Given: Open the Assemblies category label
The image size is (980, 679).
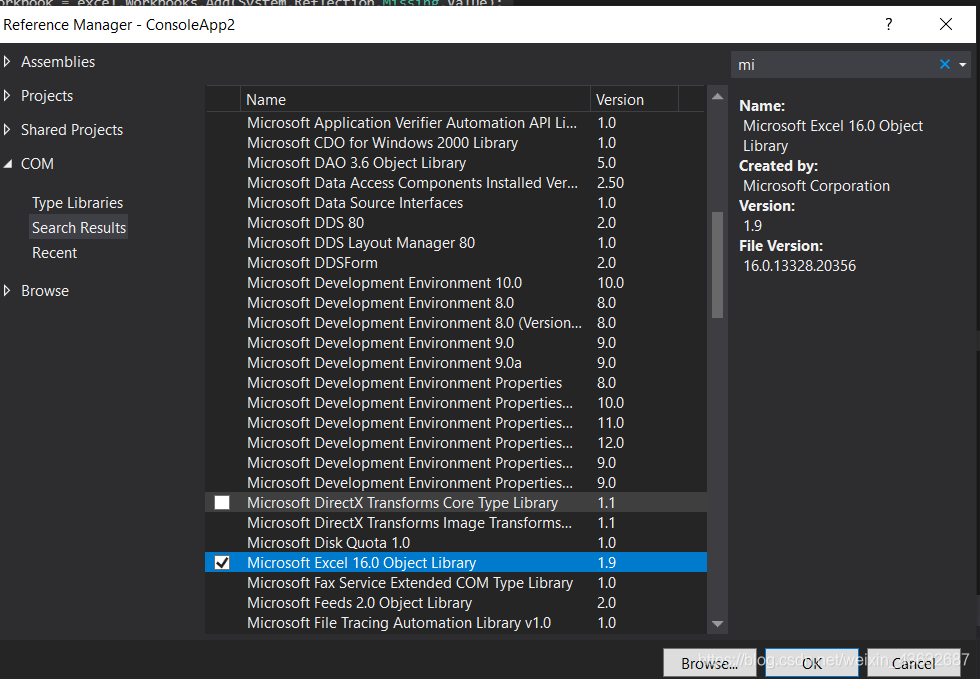Looking at the screenshot, I should pyautogui.click(x=58, y=62).
